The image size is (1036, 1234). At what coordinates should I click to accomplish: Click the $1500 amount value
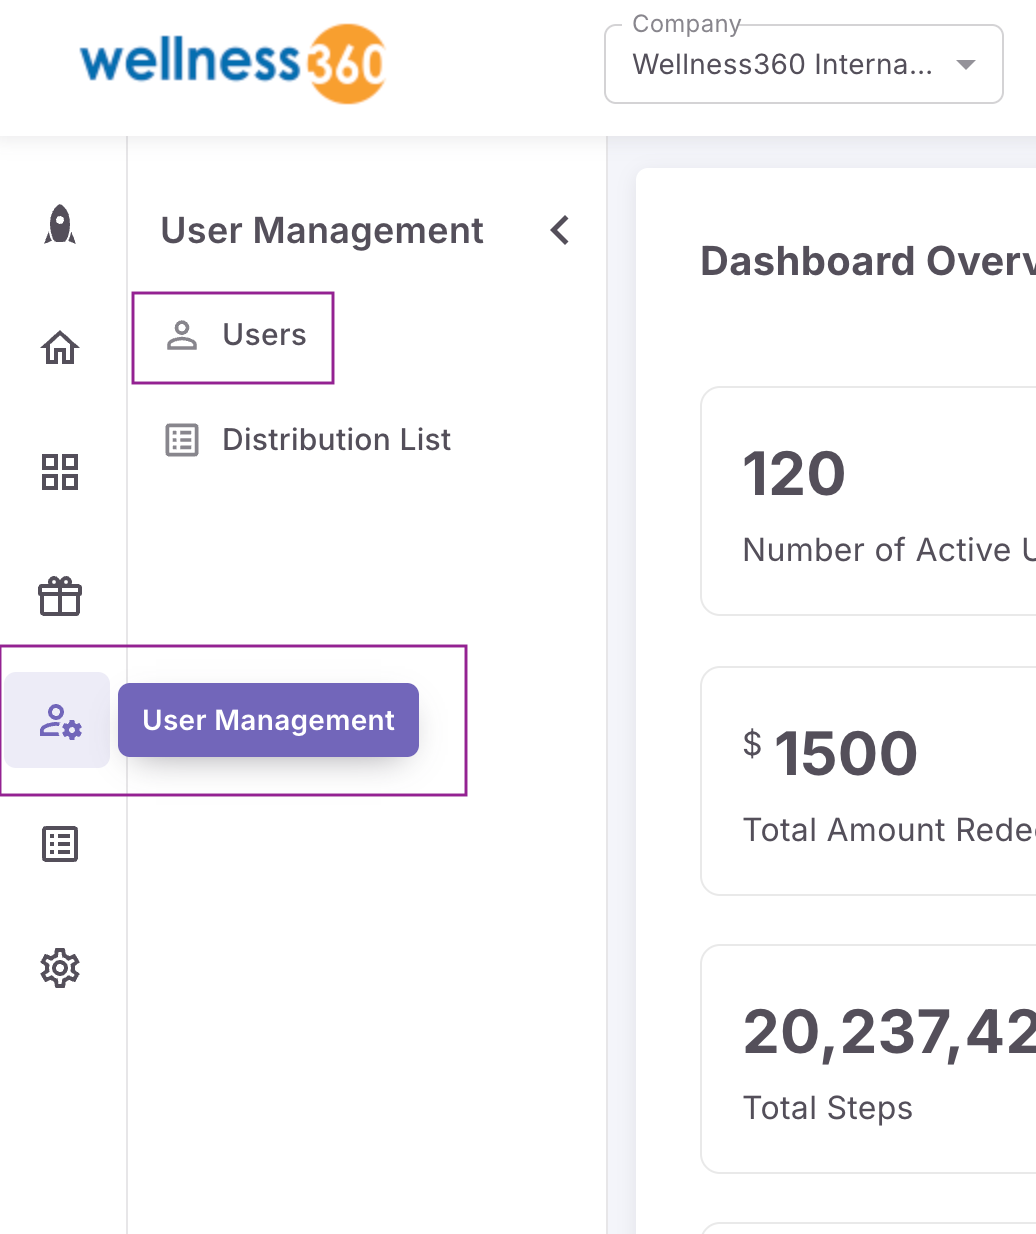830,753
